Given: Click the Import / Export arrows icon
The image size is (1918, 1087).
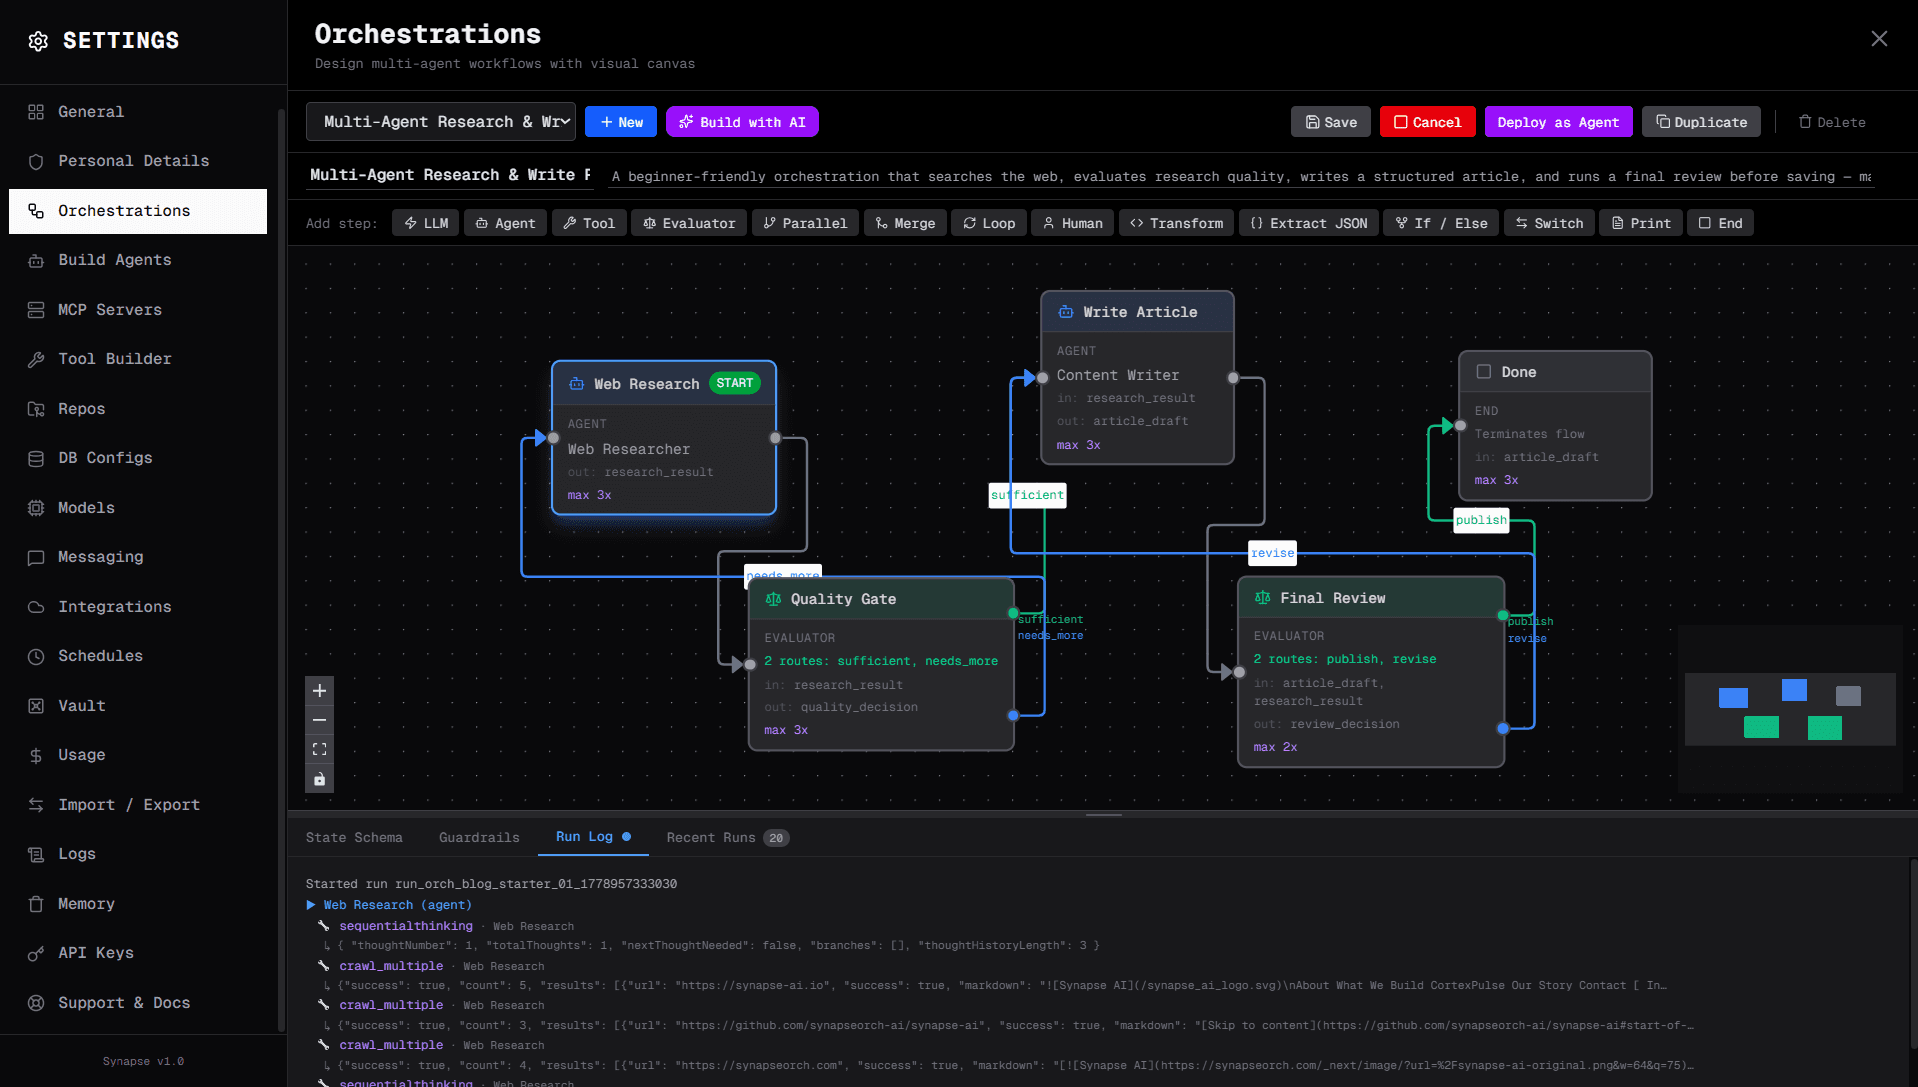Looking at the screenshot, I should [x=36, y=805].
